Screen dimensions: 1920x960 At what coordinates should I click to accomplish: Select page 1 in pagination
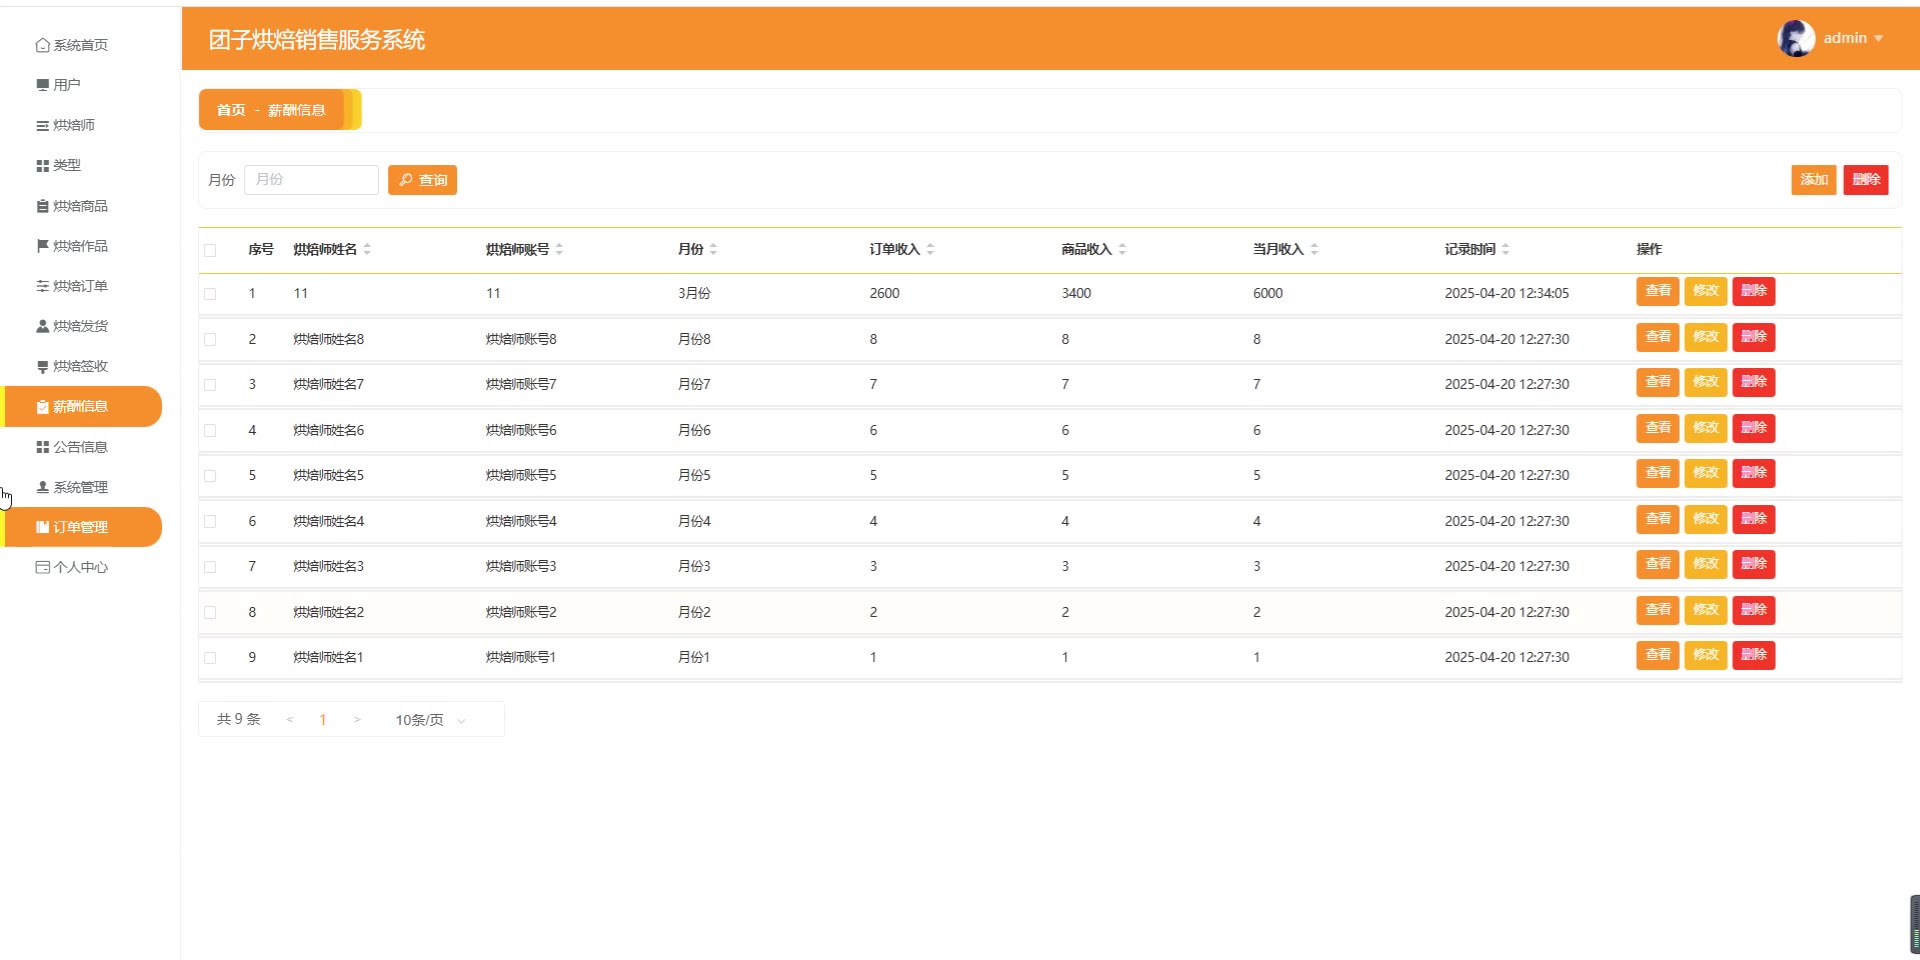pyautogui.click(x=323, y=720)
